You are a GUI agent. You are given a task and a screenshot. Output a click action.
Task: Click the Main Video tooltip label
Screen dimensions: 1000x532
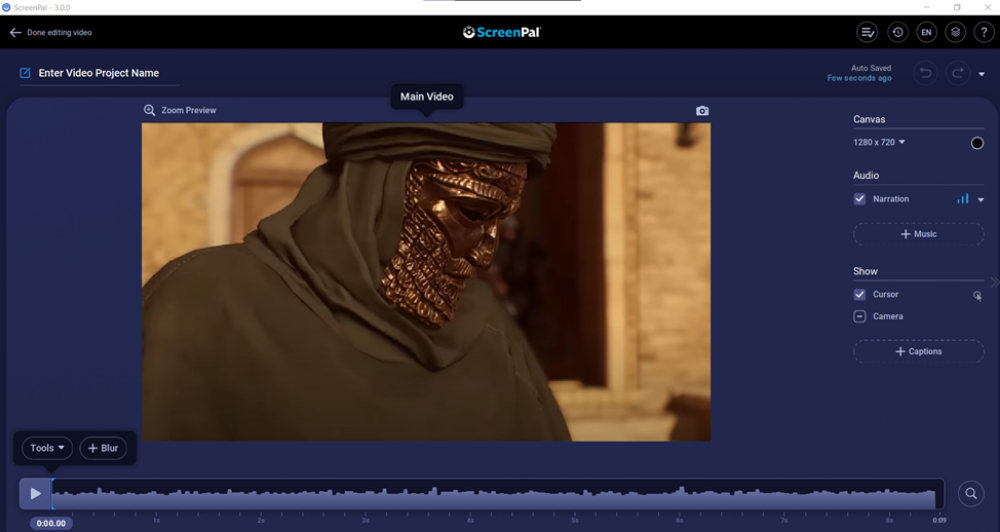(x=427, y=97)
